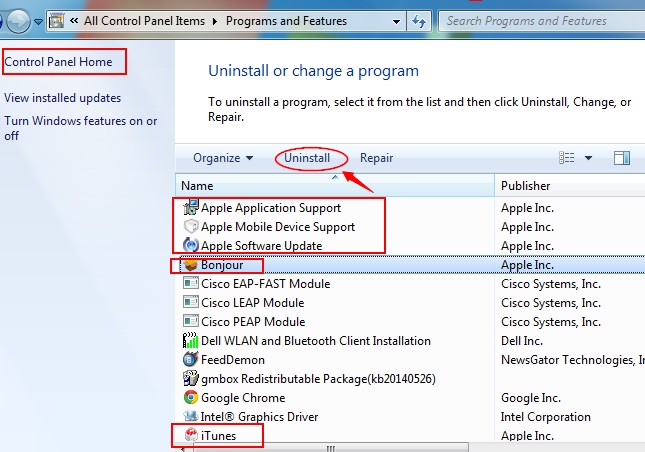Click NewsGator Technologies publisher cell

coord(573,359)
